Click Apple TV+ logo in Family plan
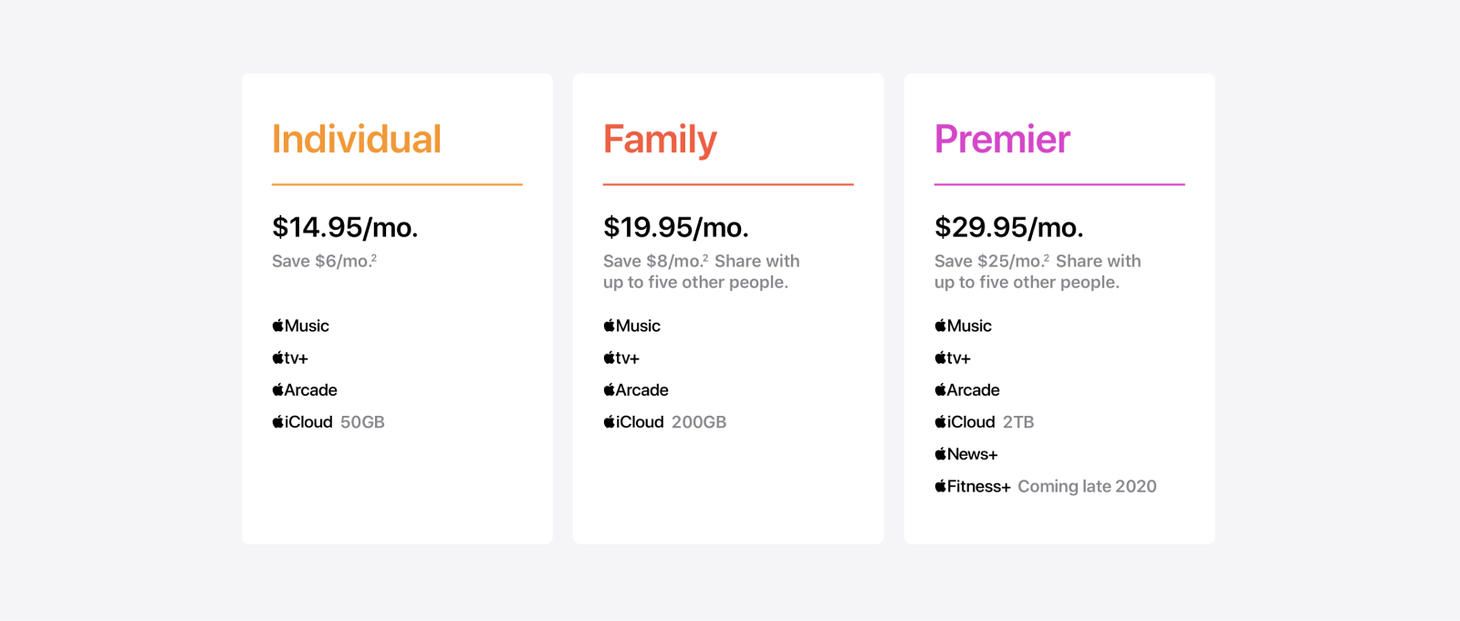This screenshot has height=621, width=1460. [x=621, y=358]
